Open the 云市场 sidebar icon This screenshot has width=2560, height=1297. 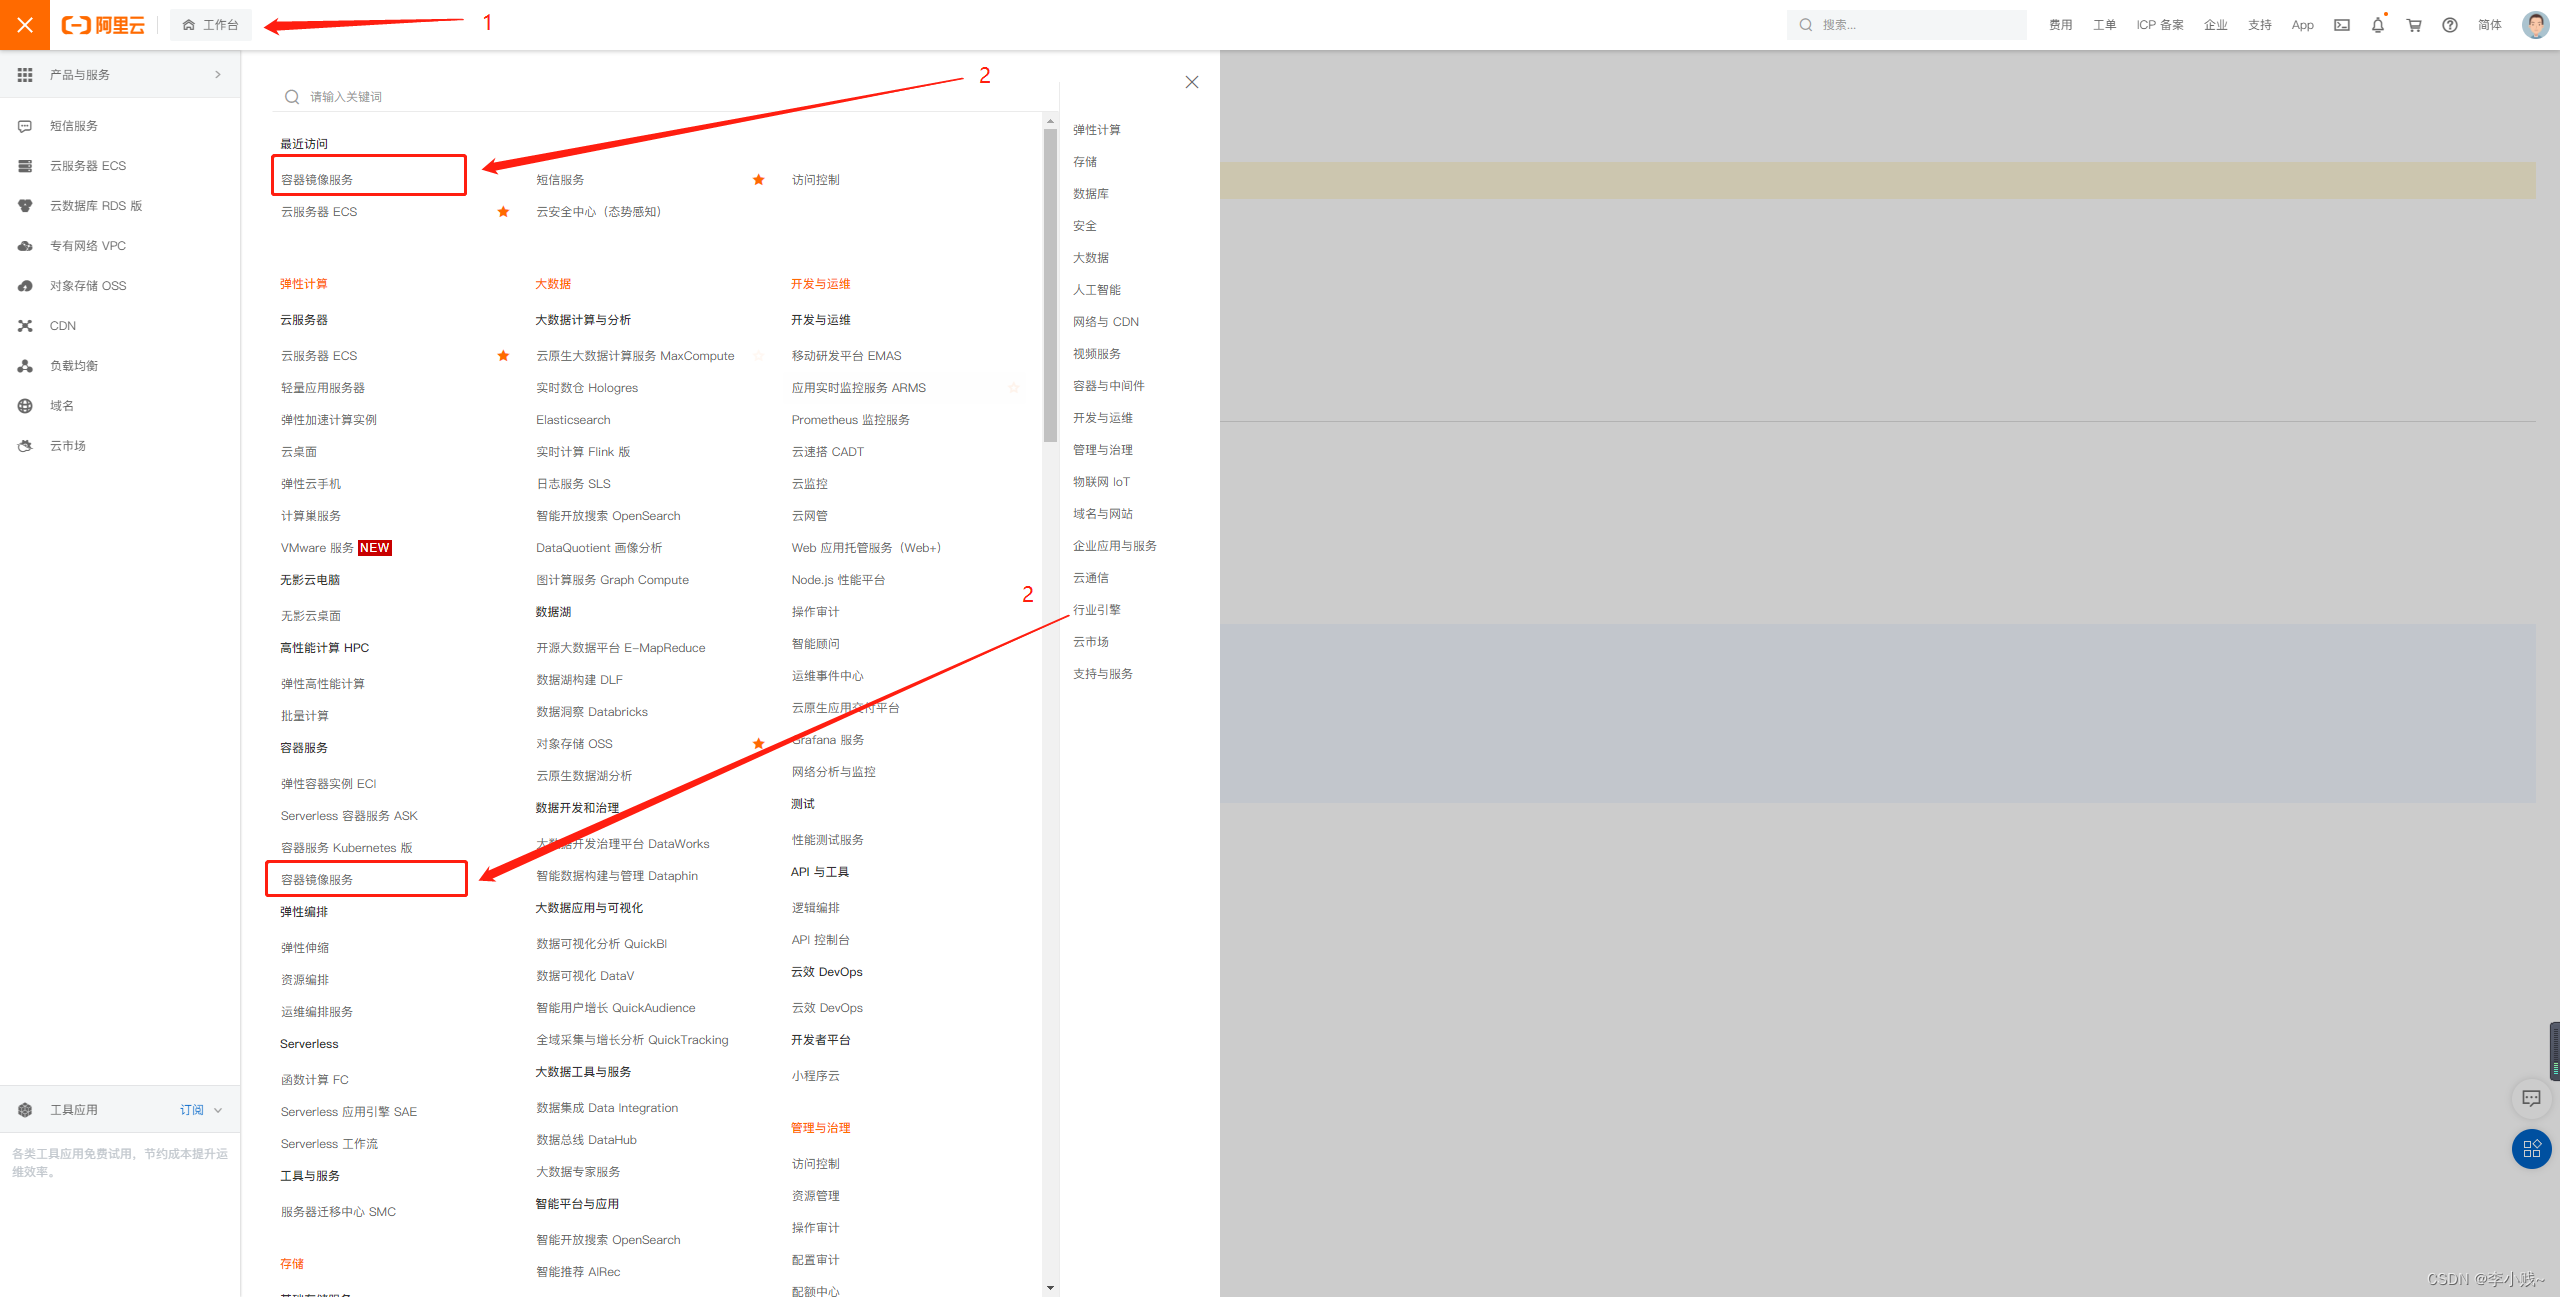coord(25,446)
